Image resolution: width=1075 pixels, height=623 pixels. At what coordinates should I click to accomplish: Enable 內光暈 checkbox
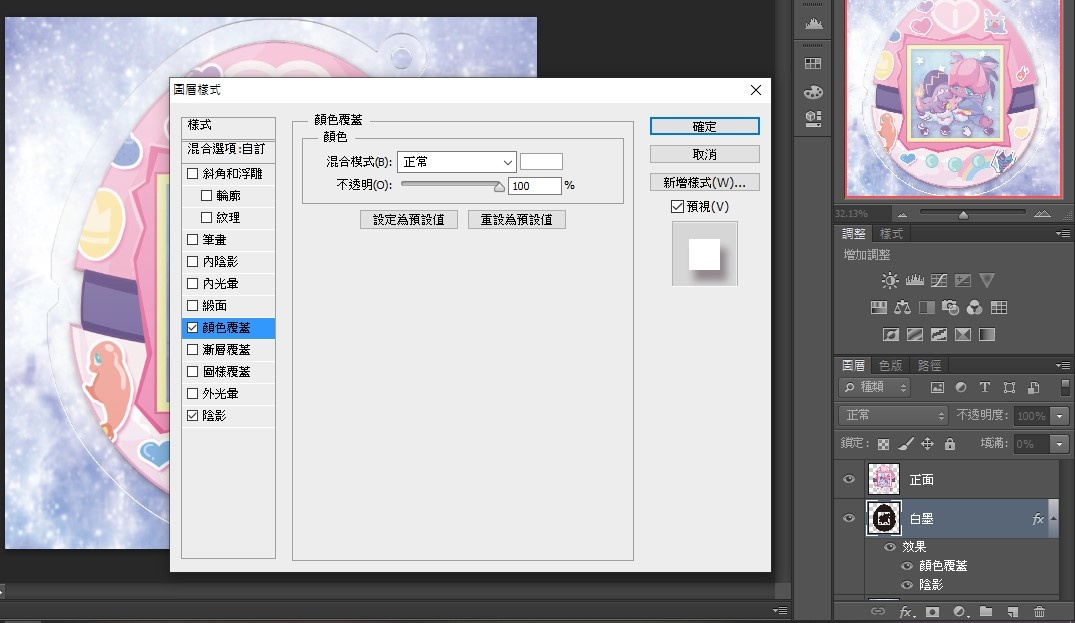pos(193,284)
